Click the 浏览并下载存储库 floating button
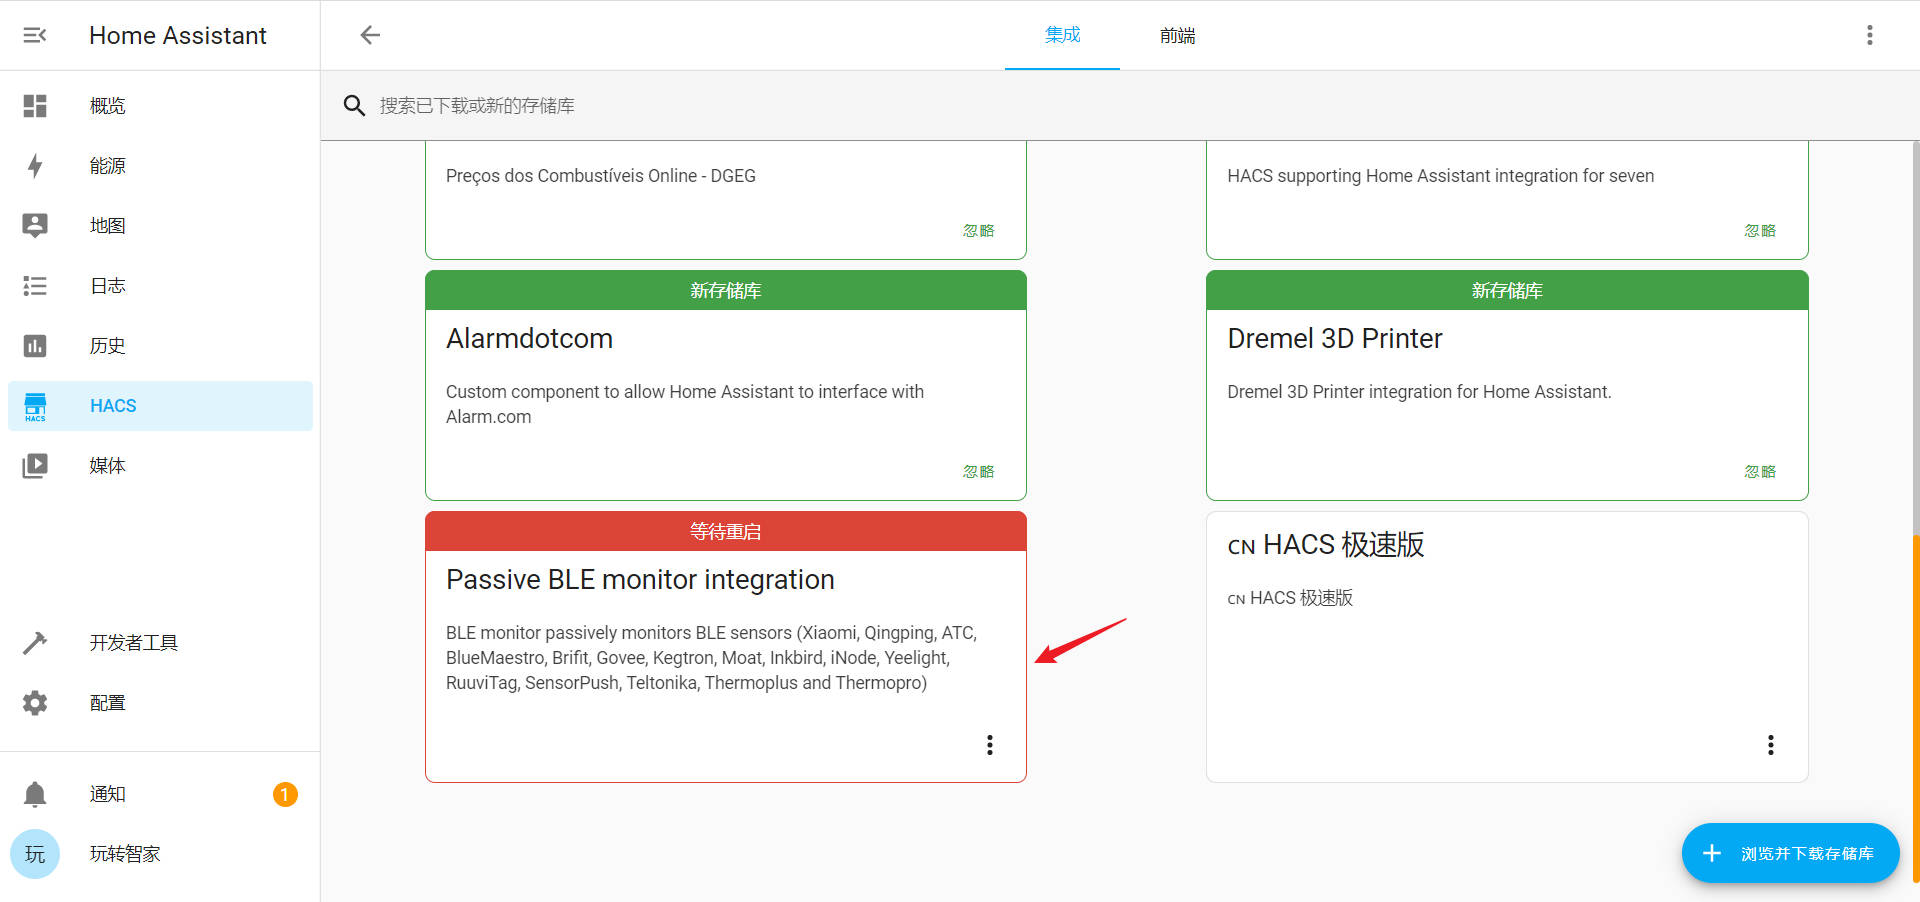Screen dimensions: 1920x902 click(1790, 853)
